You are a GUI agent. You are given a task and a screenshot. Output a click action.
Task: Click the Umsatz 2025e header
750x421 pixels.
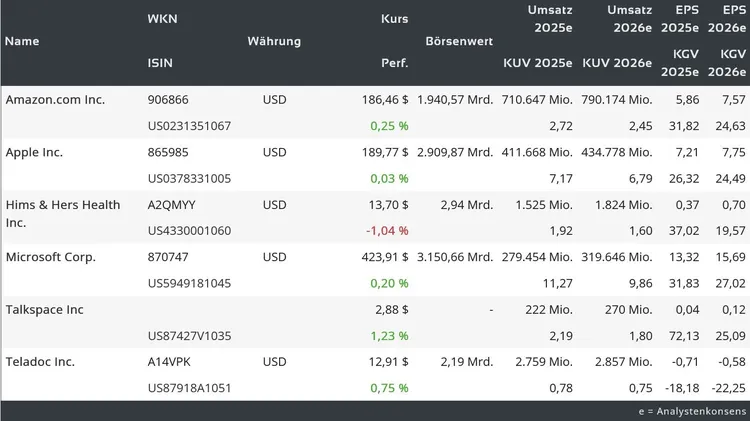click(550, 19)
